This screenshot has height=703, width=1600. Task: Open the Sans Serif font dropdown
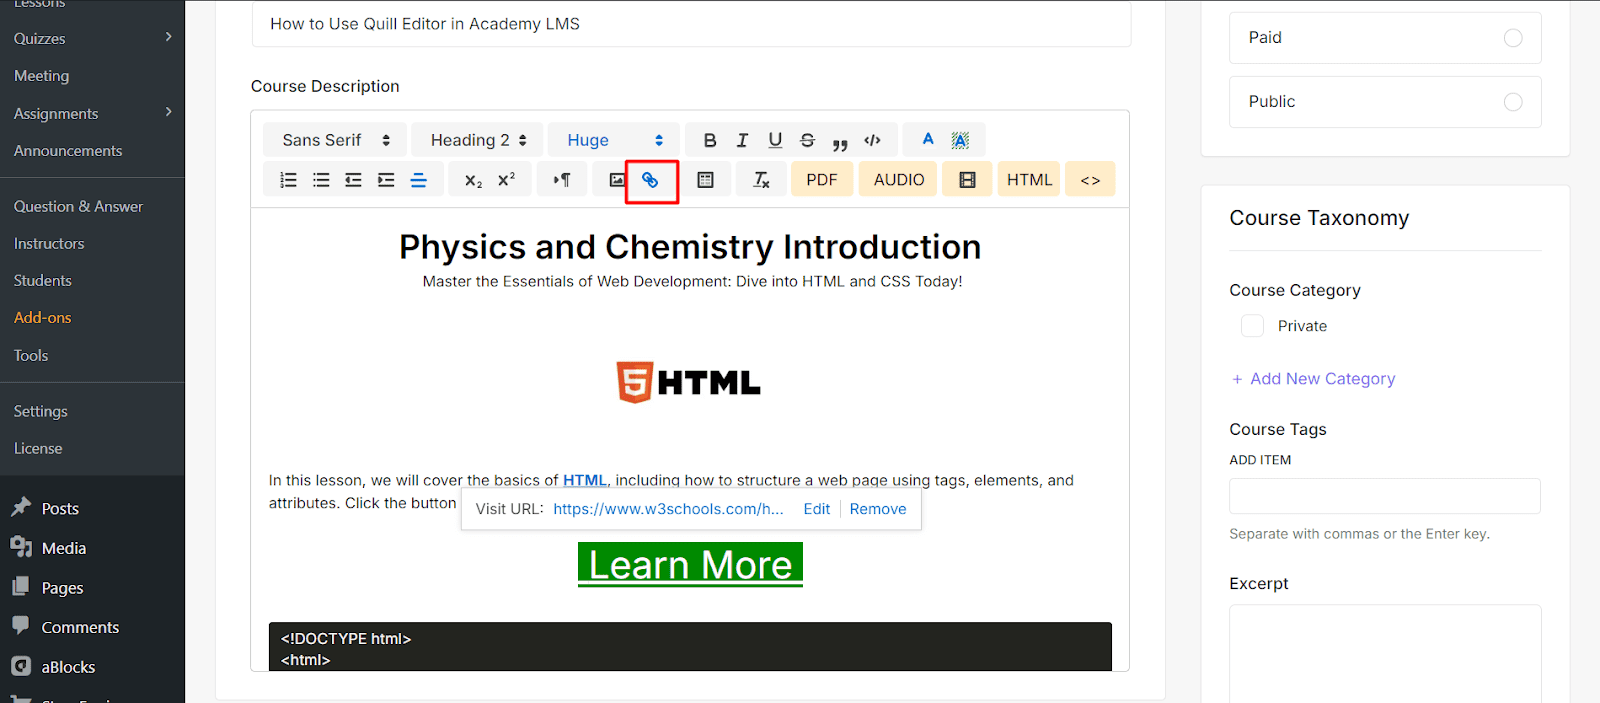[333, 139]
